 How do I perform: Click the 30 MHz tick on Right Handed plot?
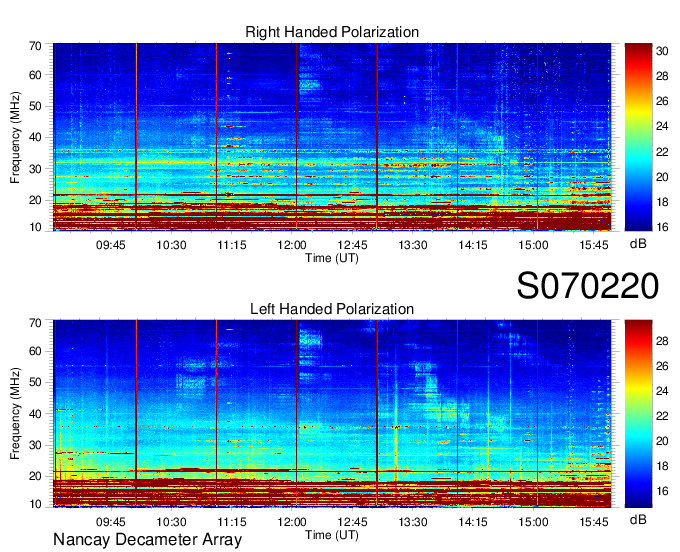coord(35,169)
